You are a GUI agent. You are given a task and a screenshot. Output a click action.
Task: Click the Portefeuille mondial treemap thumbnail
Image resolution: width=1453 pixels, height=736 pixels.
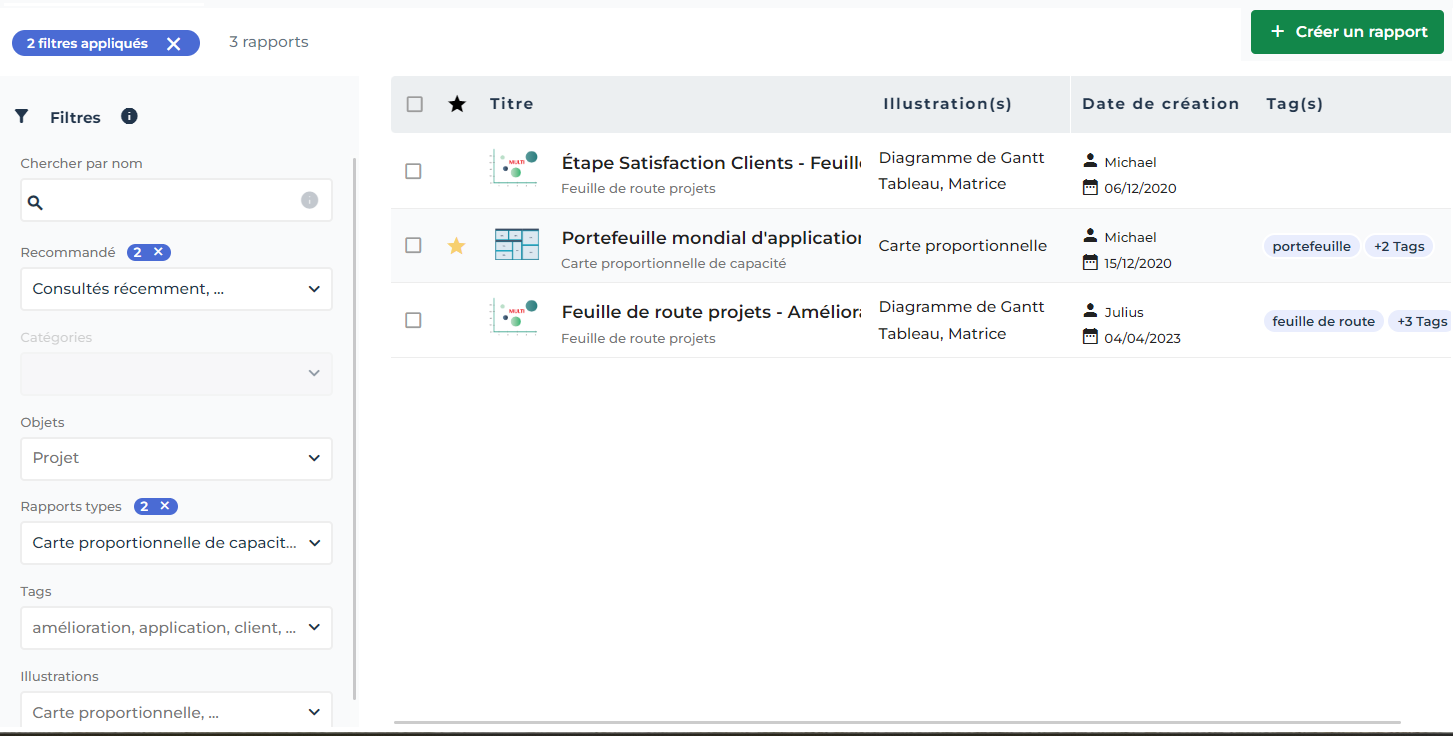[516, 245]
